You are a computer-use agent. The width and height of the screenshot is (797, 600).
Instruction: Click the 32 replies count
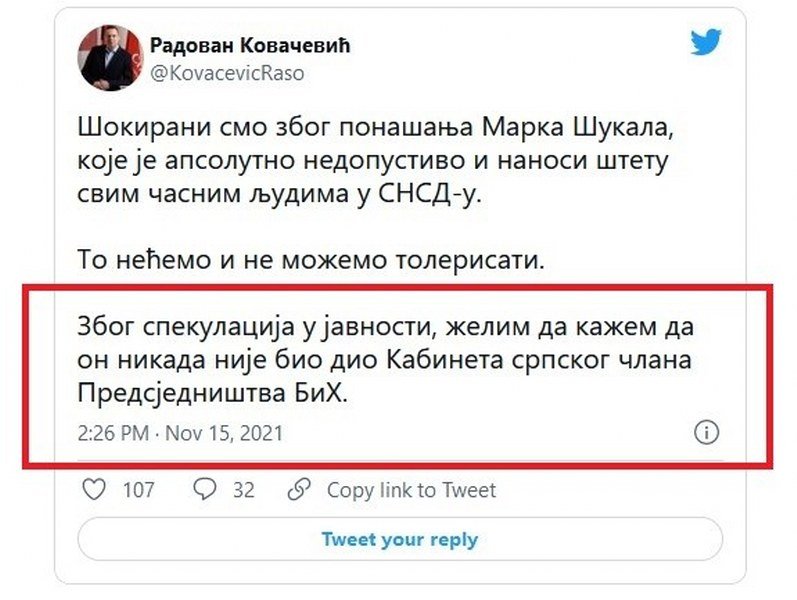tap(243, 490)
